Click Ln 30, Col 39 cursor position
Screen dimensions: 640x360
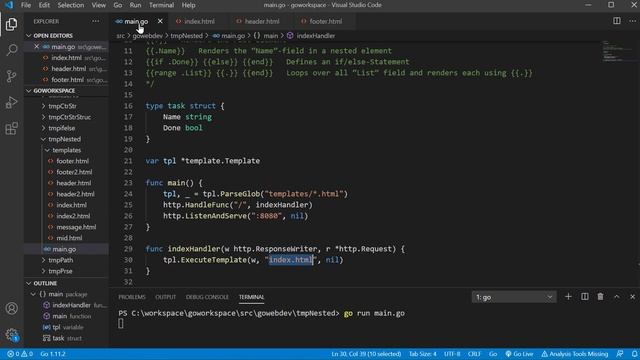[x=366, y=354]
